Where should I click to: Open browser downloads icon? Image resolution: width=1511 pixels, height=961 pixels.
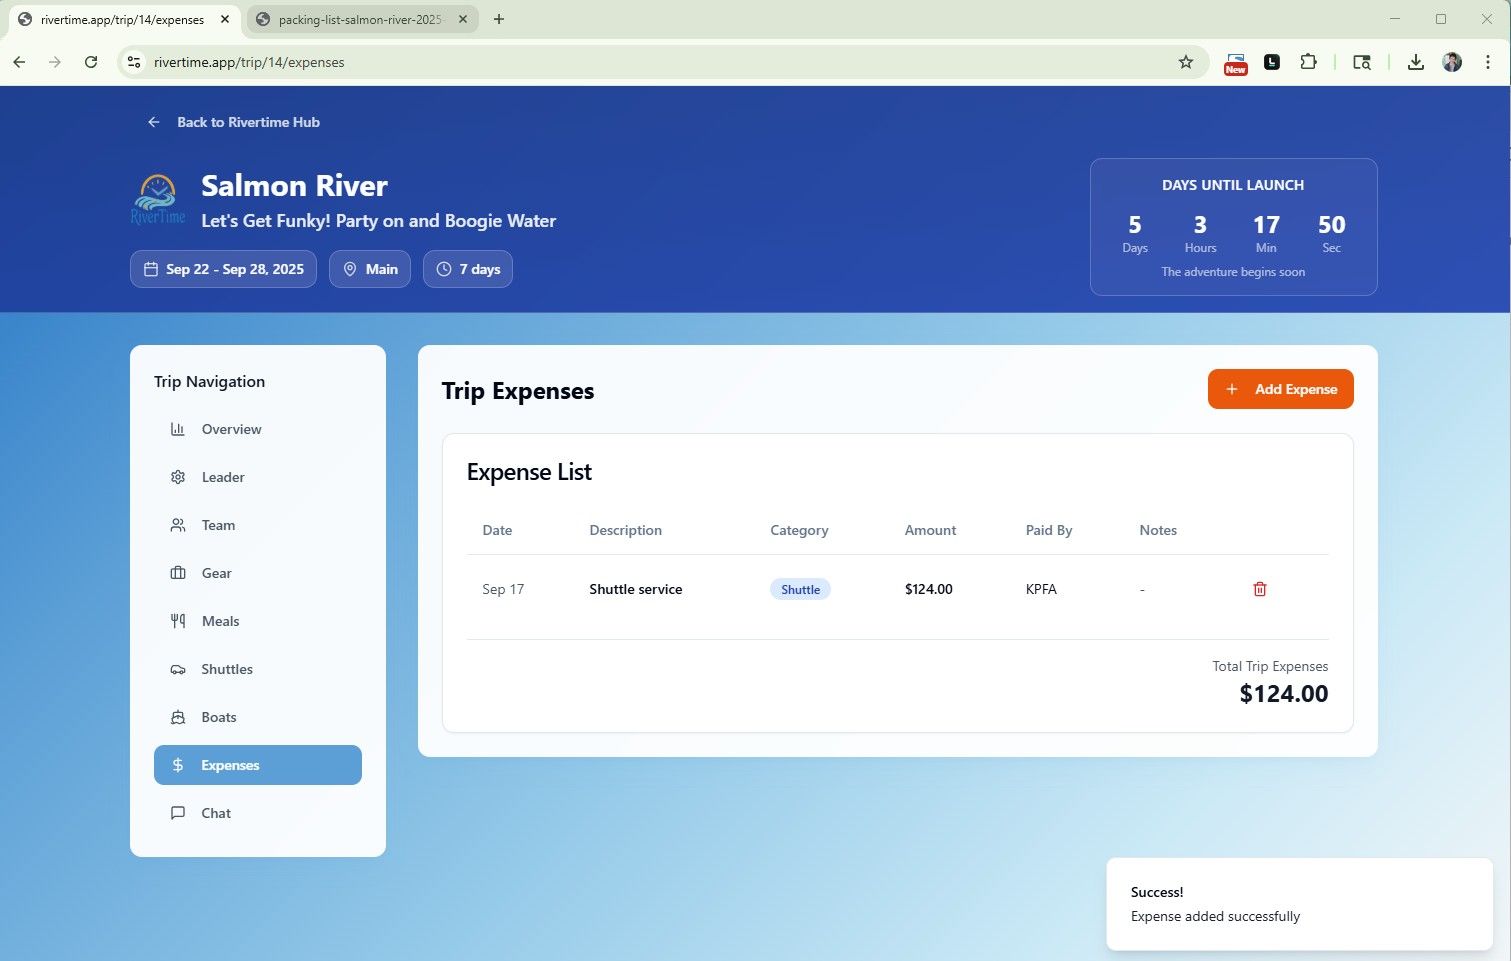[x=1415, y=62]
